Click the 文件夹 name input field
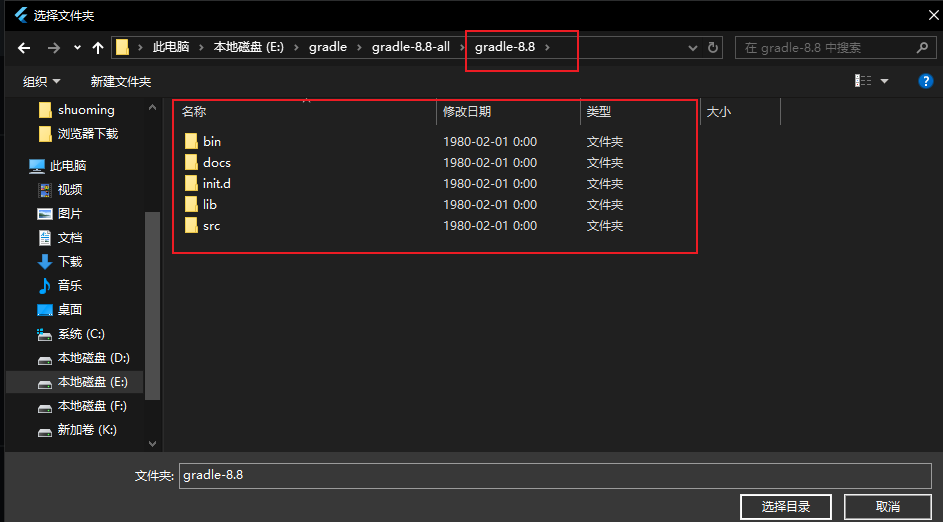This screenshot has width=943, height=522. (x=554, y=475)
